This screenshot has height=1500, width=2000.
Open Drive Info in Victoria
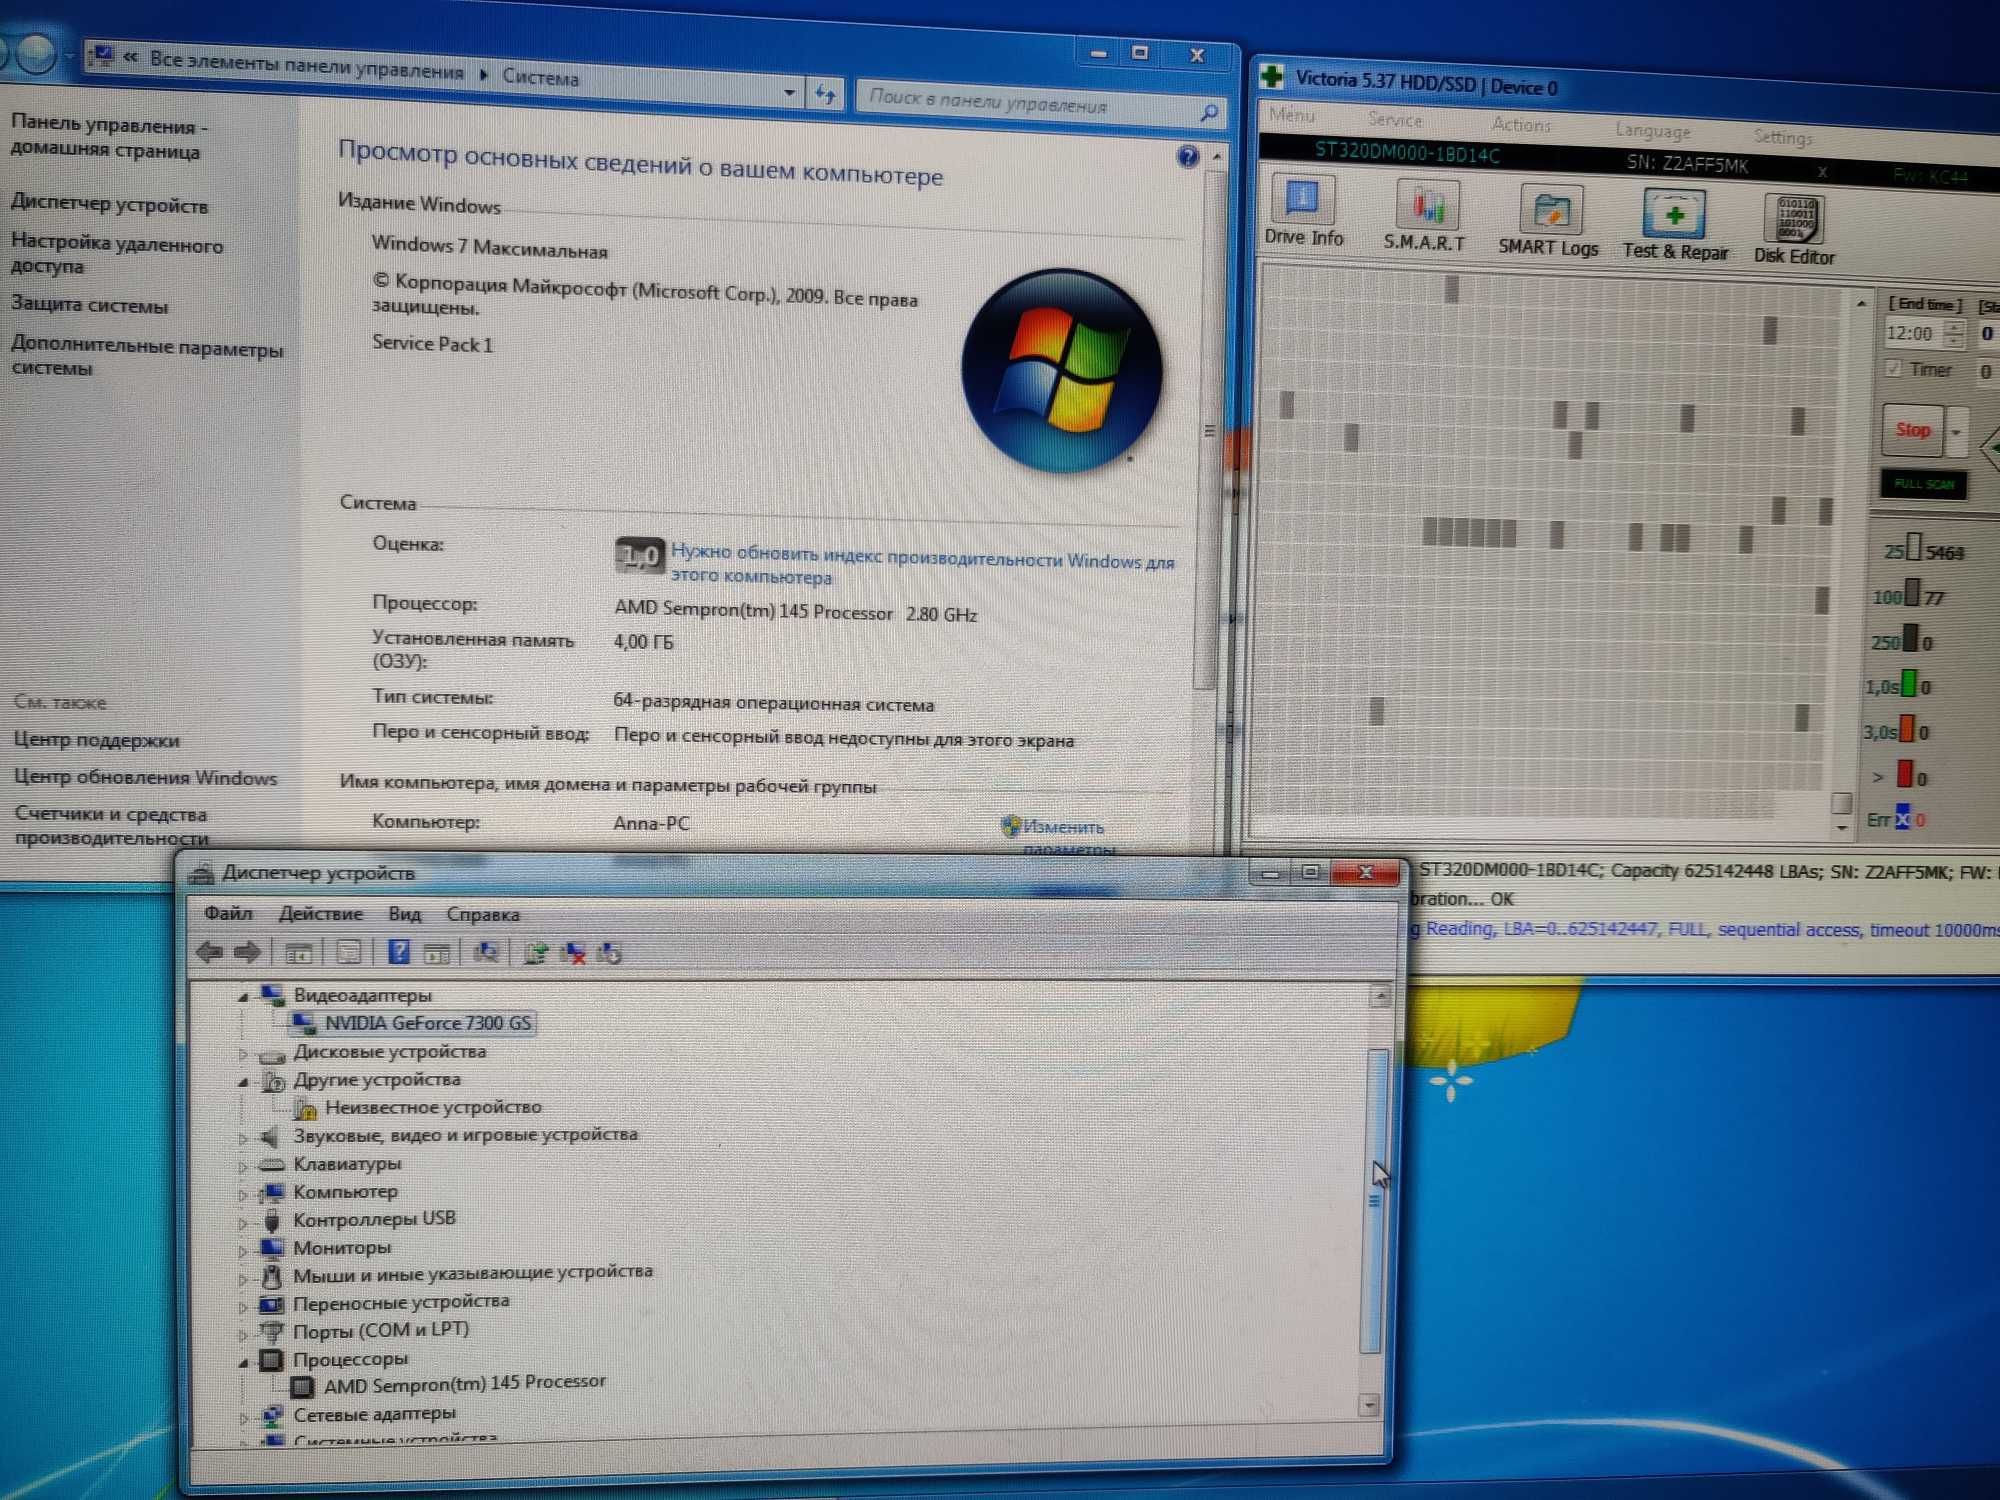click(x=1302, y=211)
